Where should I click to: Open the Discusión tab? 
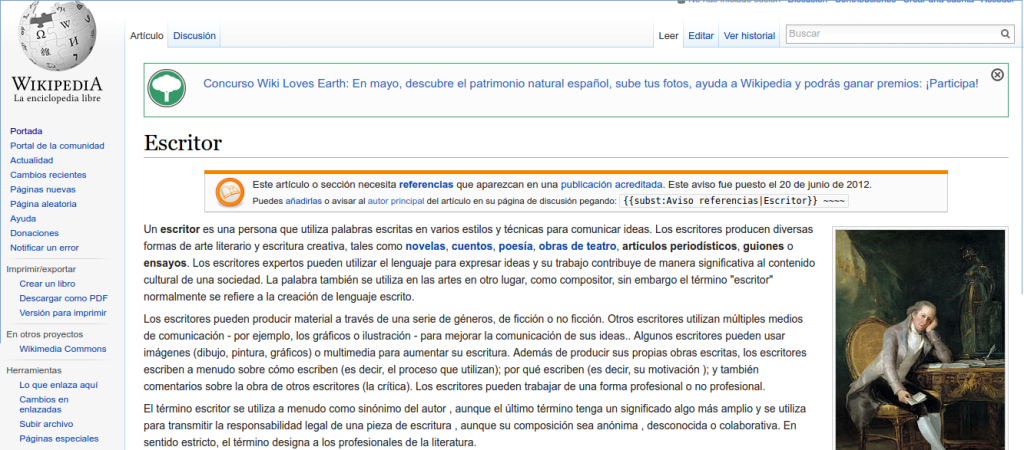[195, 36]
